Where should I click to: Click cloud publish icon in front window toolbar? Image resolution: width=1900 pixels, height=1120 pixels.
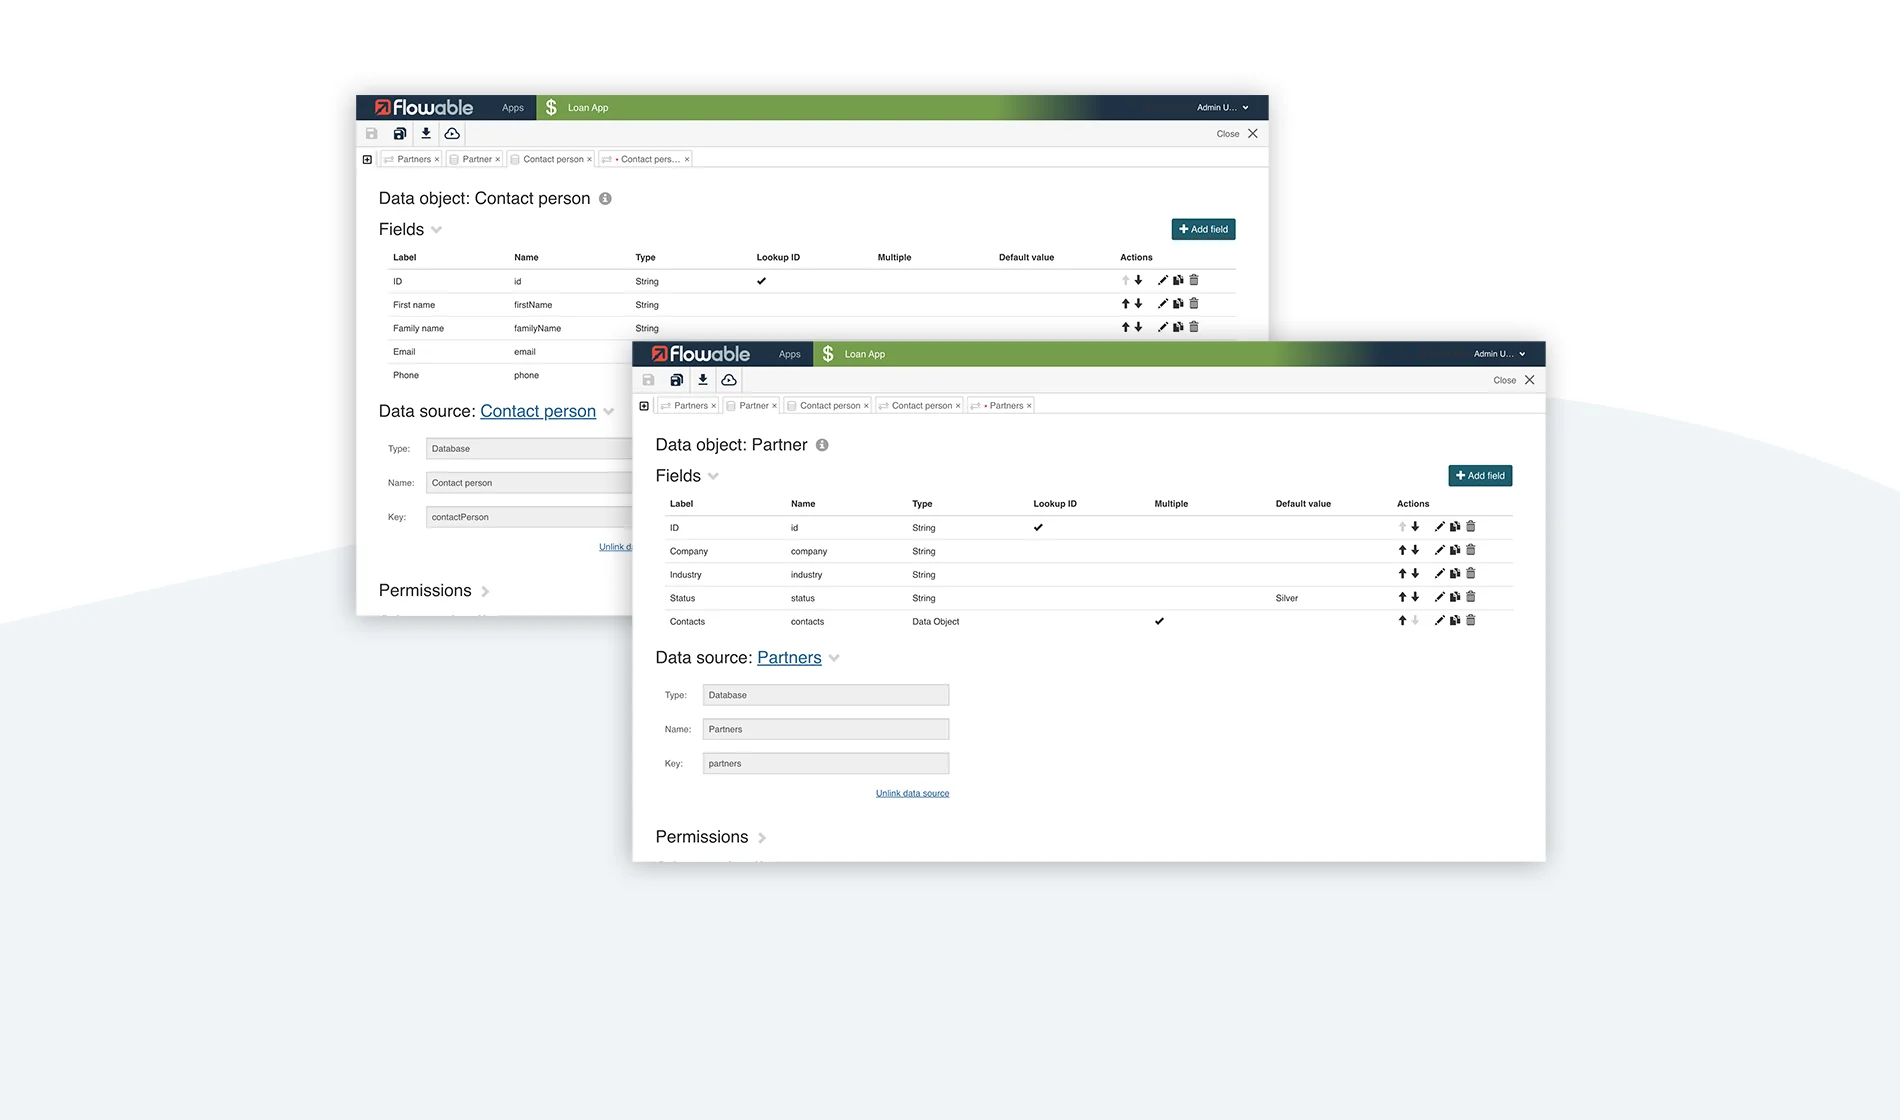(729, 380)
